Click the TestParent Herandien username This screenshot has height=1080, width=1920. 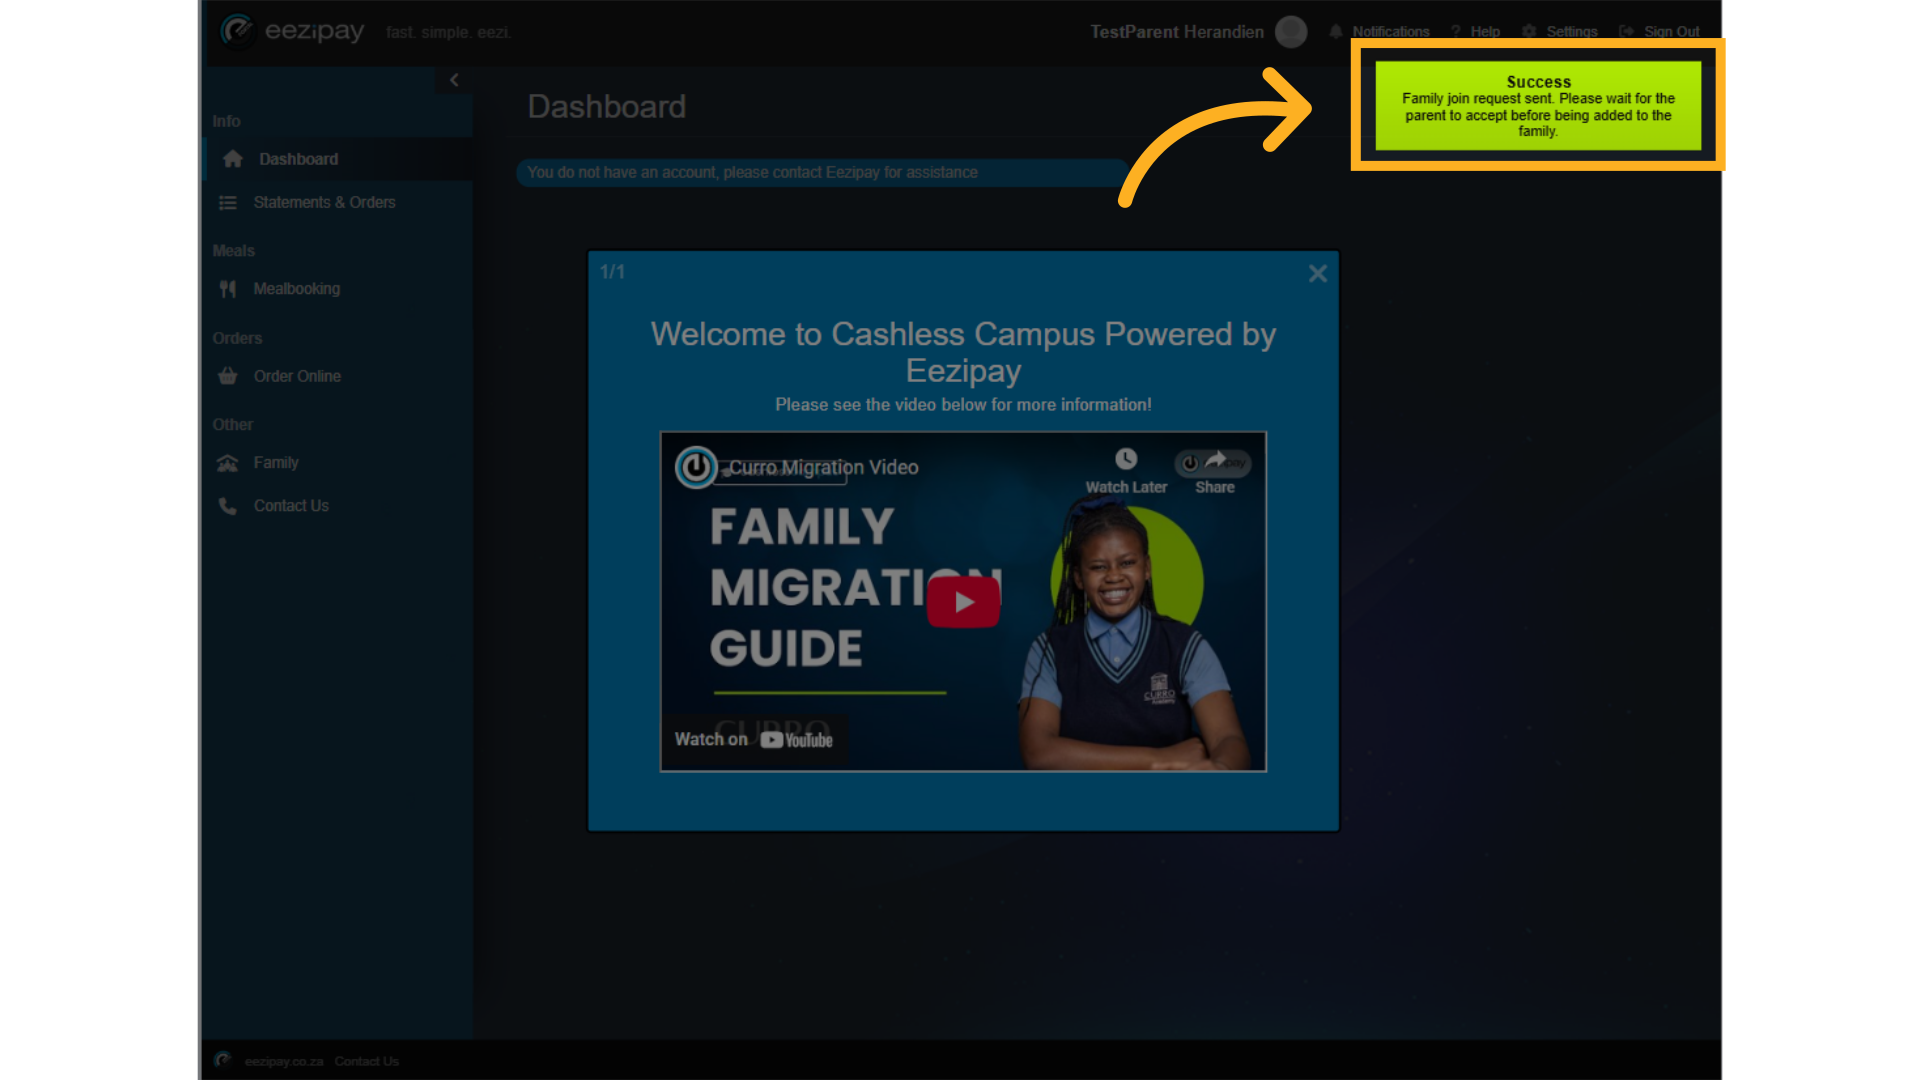(1177, 32)
